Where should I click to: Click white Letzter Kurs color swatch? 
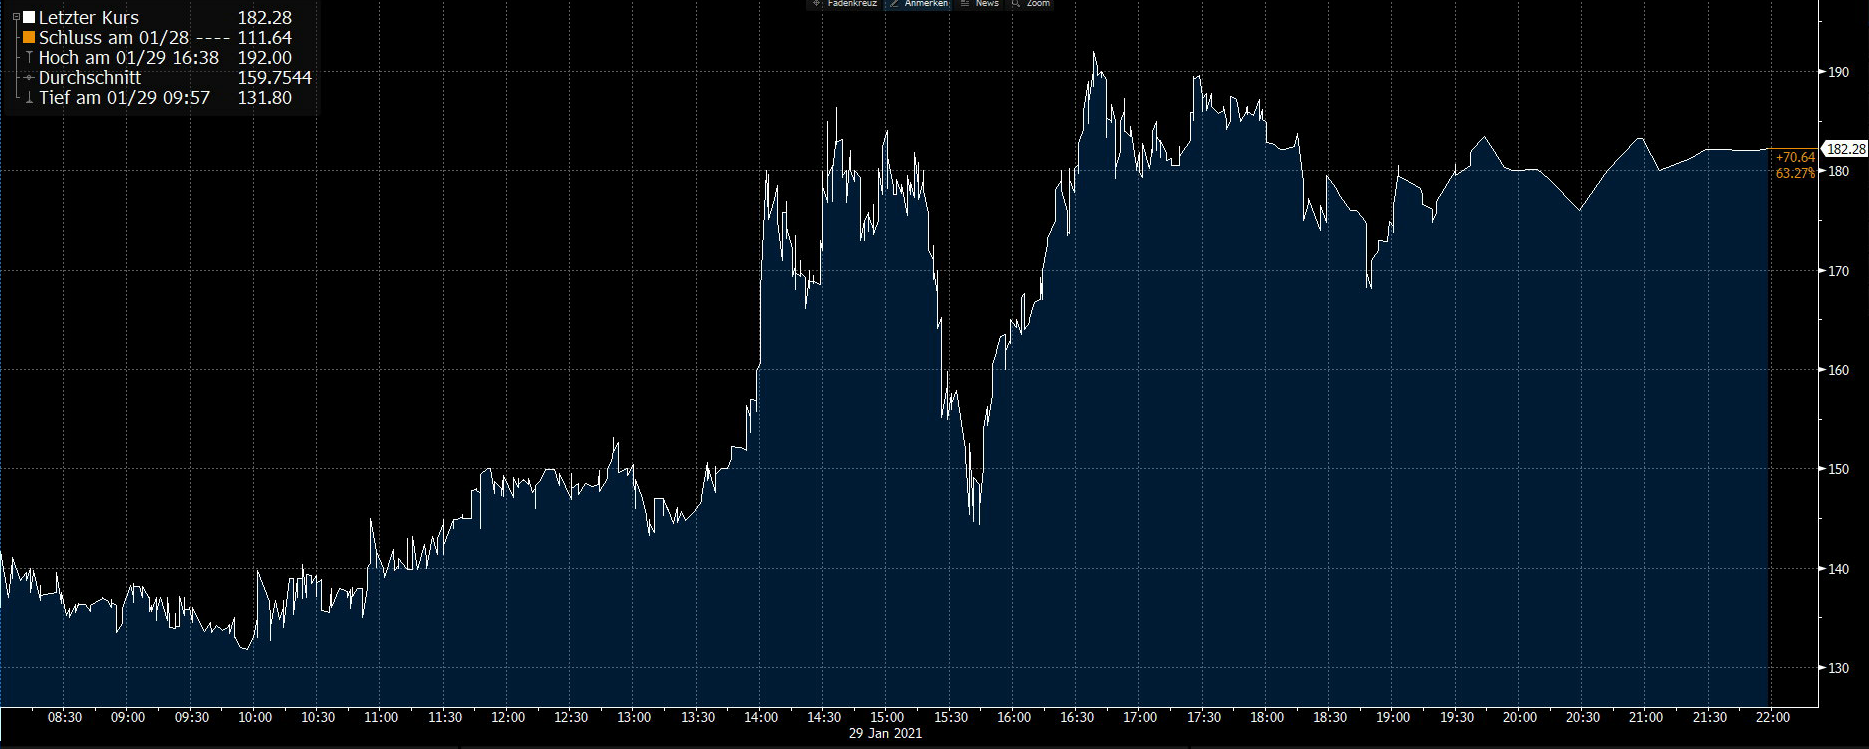[x=29, y=18]
